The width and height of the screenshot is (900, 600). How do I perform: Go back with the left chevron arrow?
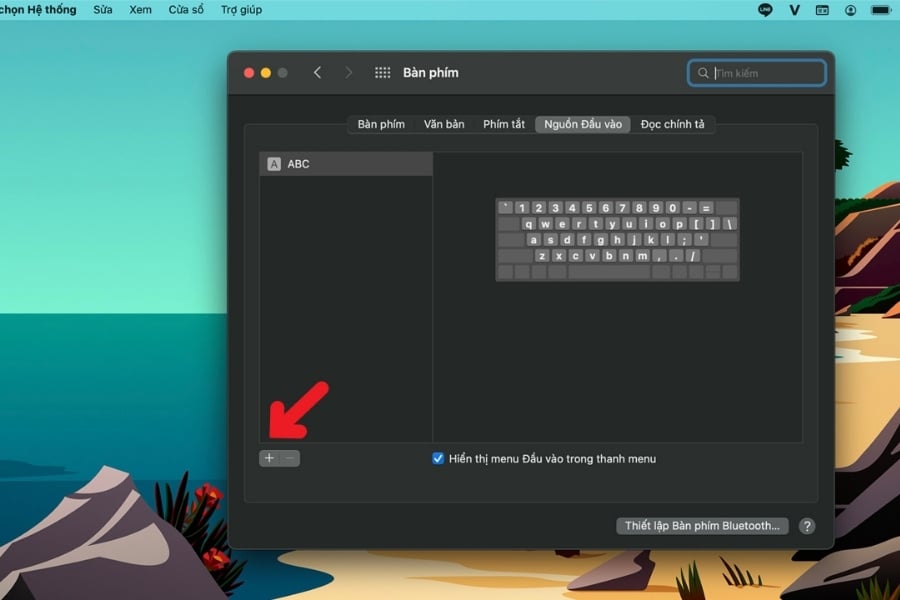[318, 73]
